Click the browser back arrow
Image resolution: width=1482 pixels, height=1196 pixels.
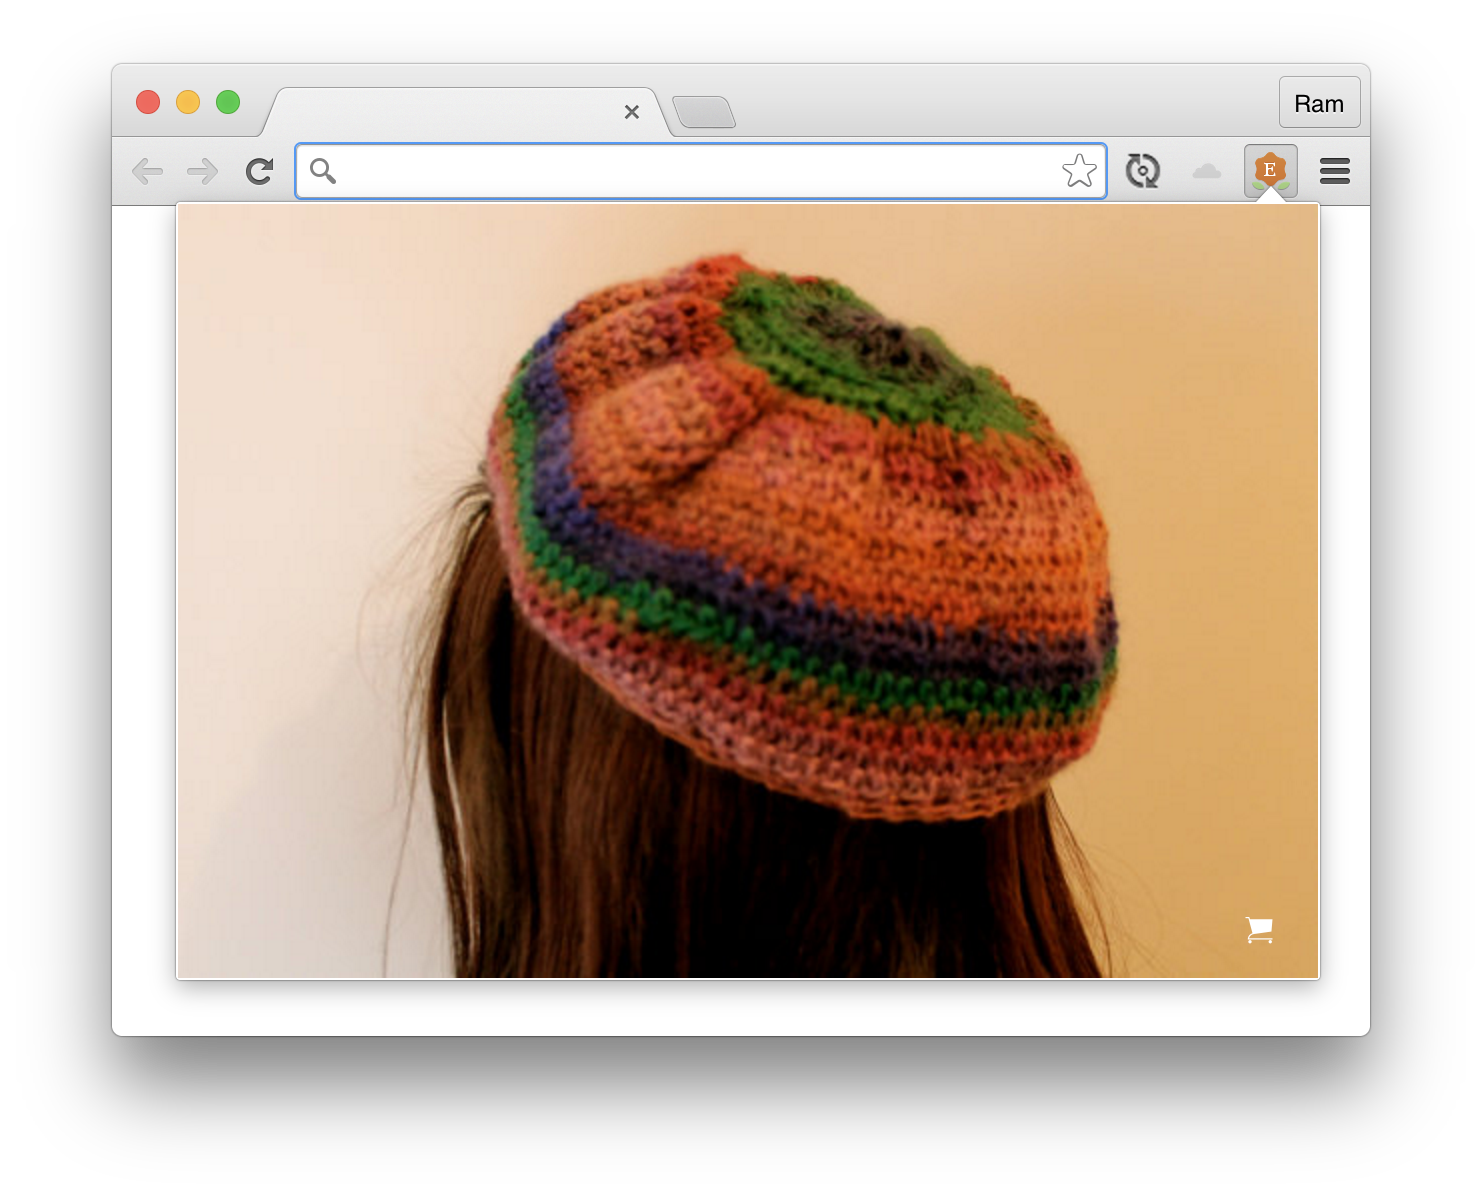(147, 171)
